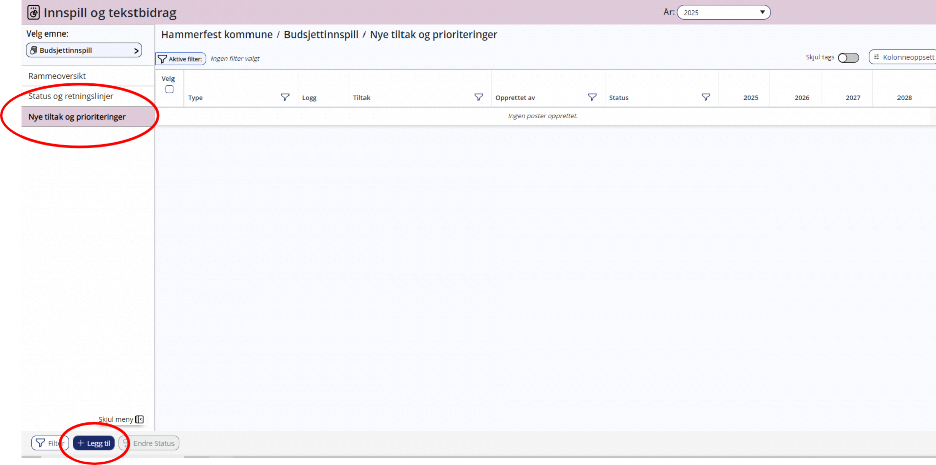Click the Aktive filter funnel button
Screen dimensions: 936x465
180,59
